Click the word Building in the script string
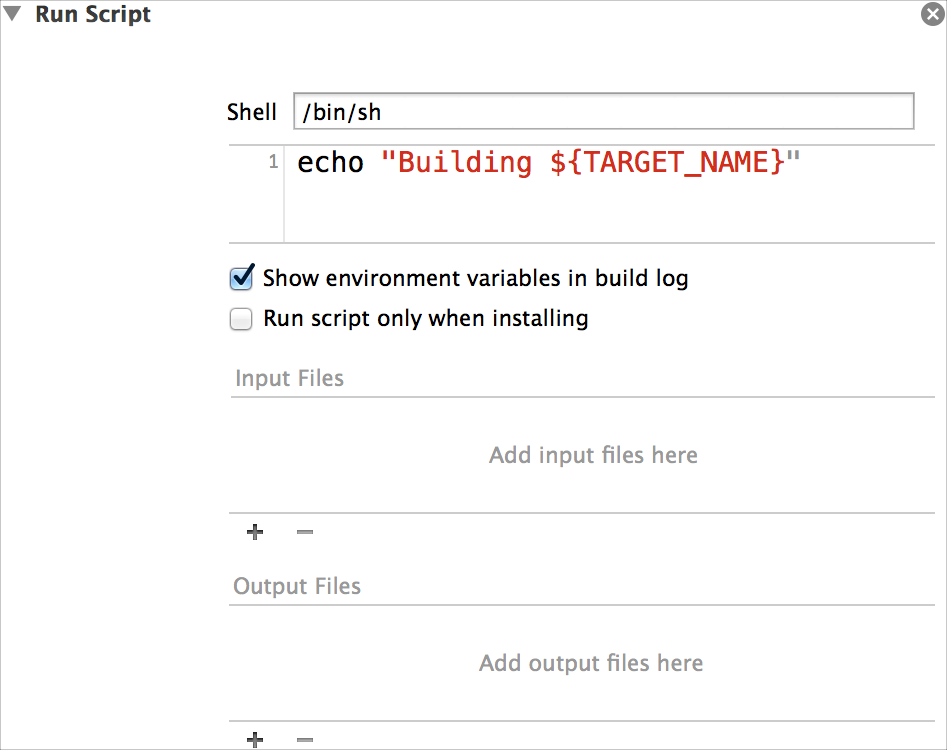Image resolution: width=947 pixels, height=750 pixels. pyautogui.click(x=465, y=162)
